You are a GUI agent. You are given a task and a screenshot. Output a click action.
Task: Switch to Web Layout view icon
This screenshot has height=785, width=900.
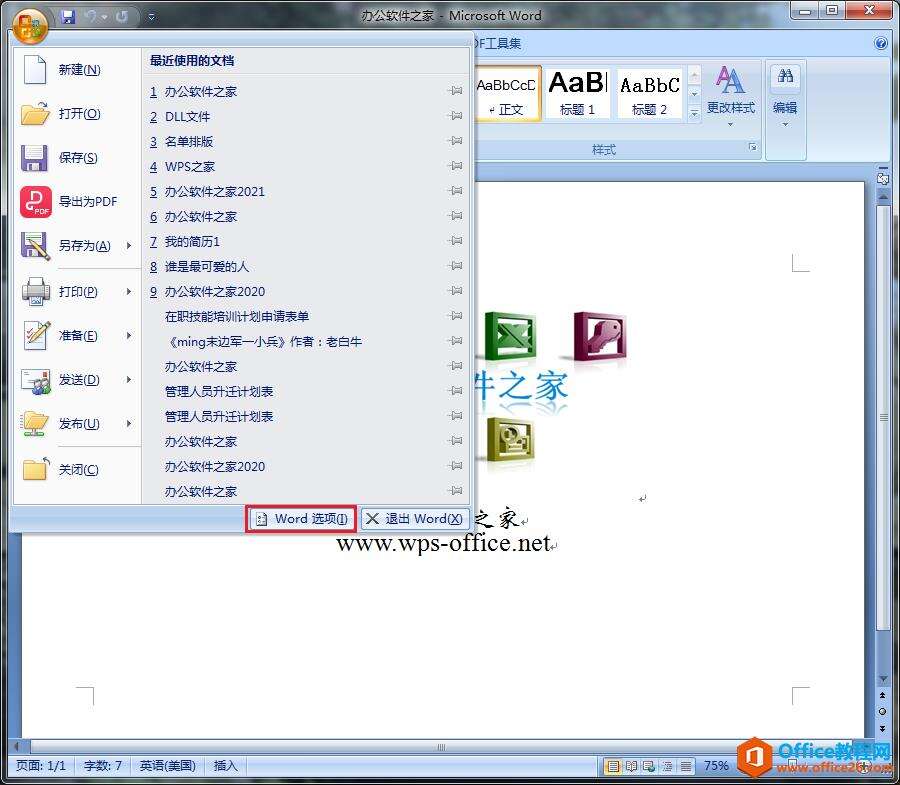649,766
